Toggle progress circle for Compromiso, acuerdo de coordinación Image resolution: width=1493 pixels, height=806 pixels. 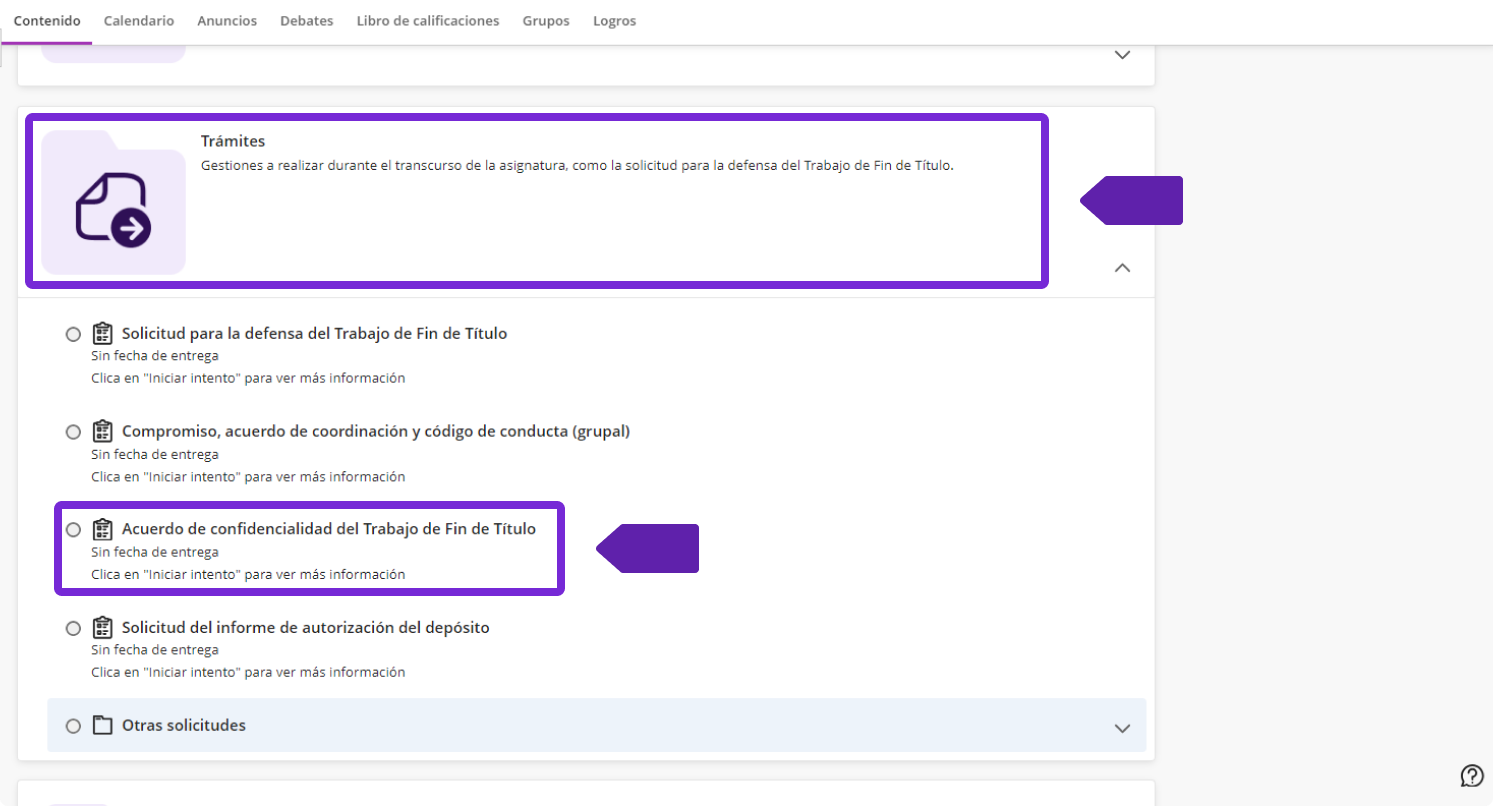pyautogui.click(x=73, y=432)
